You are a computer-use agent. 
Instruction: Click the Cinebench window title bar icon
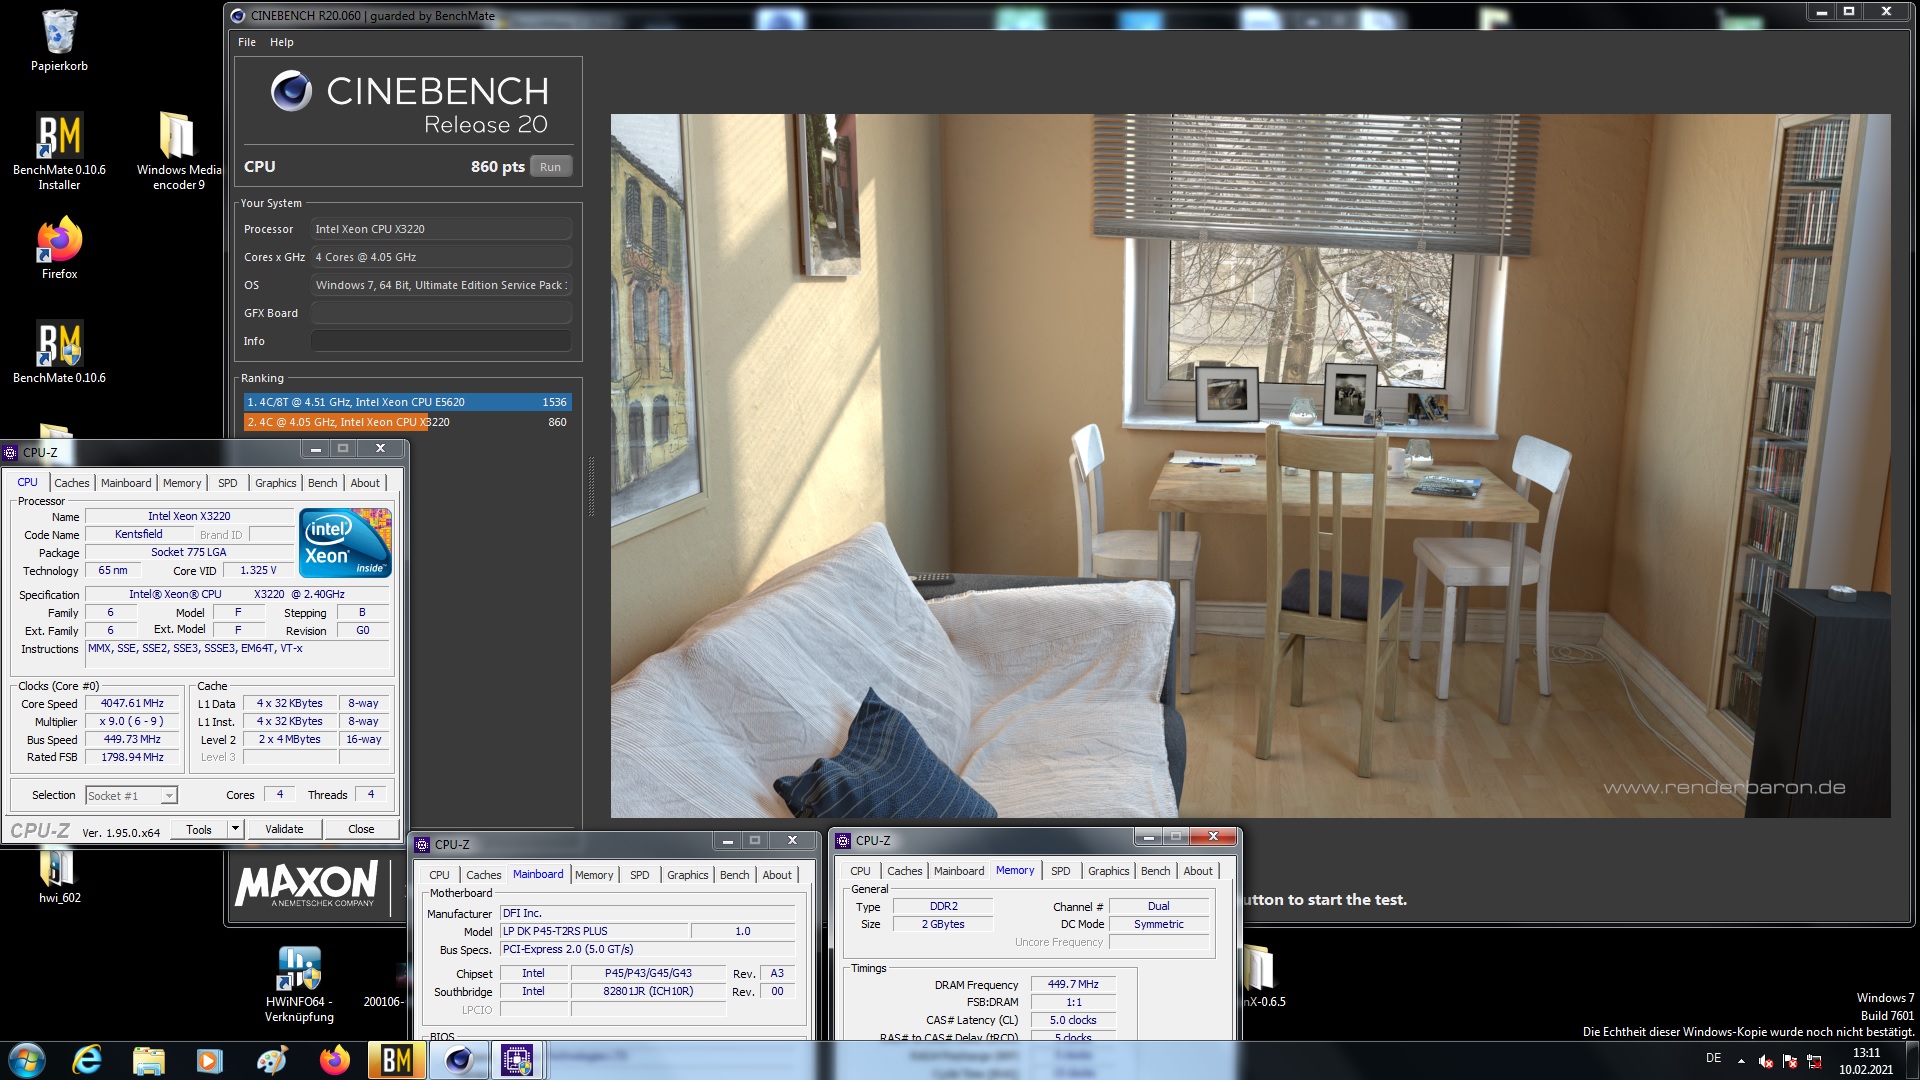238,15
